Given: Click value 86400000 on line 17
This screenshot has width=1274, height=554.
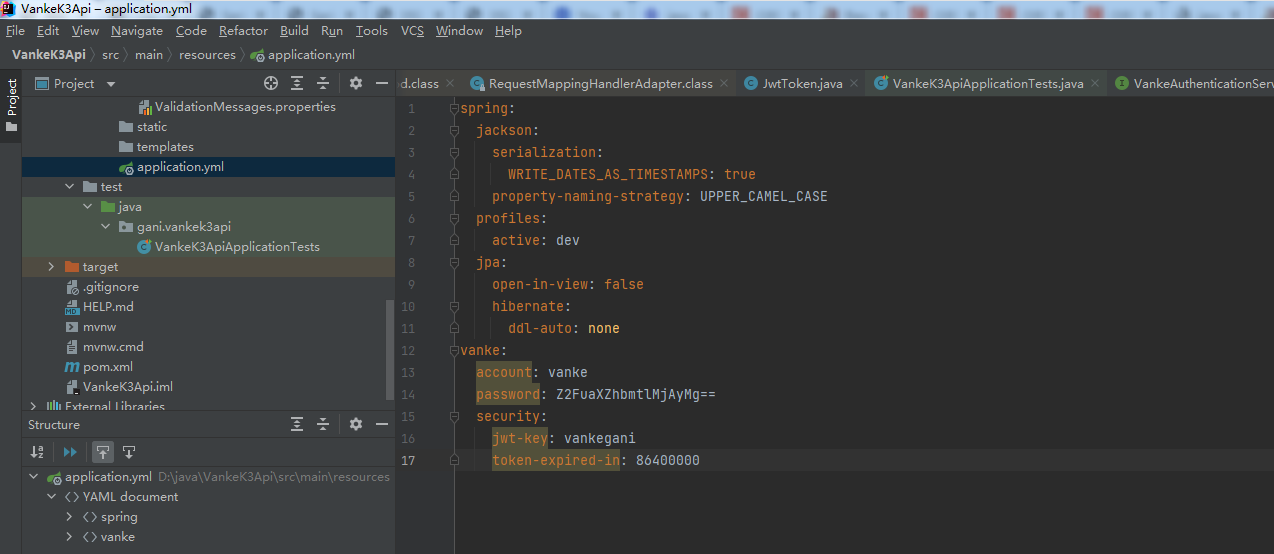Looking at the screenshot, I should coord(667,460).
